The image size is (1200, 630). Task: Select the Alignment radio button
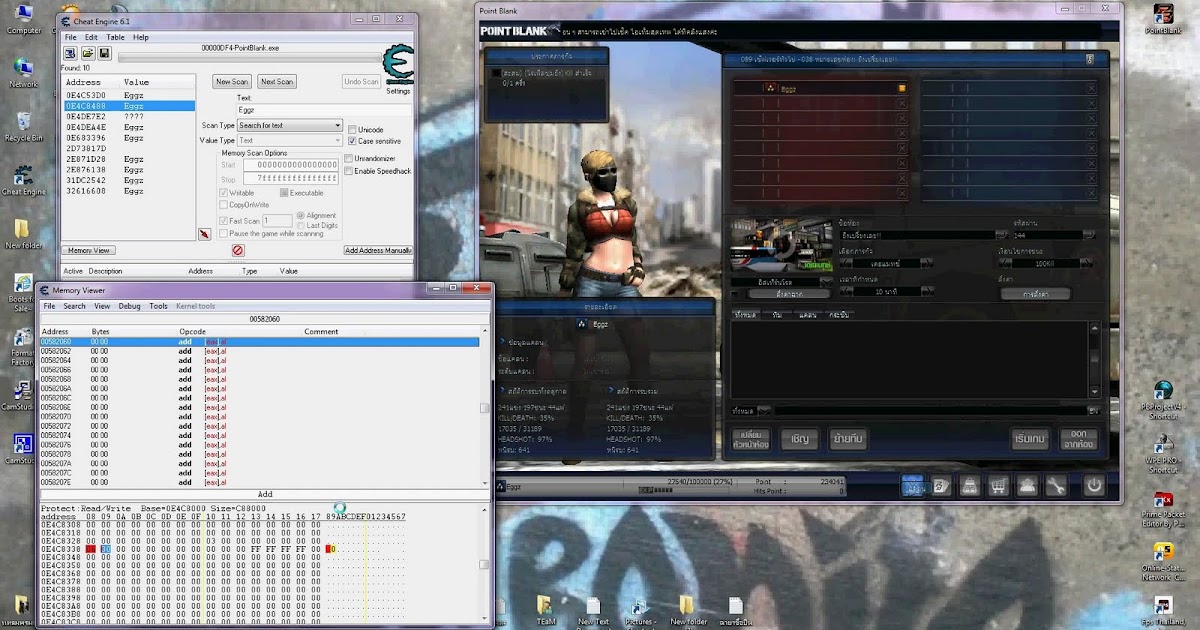[x=301, y=216]
